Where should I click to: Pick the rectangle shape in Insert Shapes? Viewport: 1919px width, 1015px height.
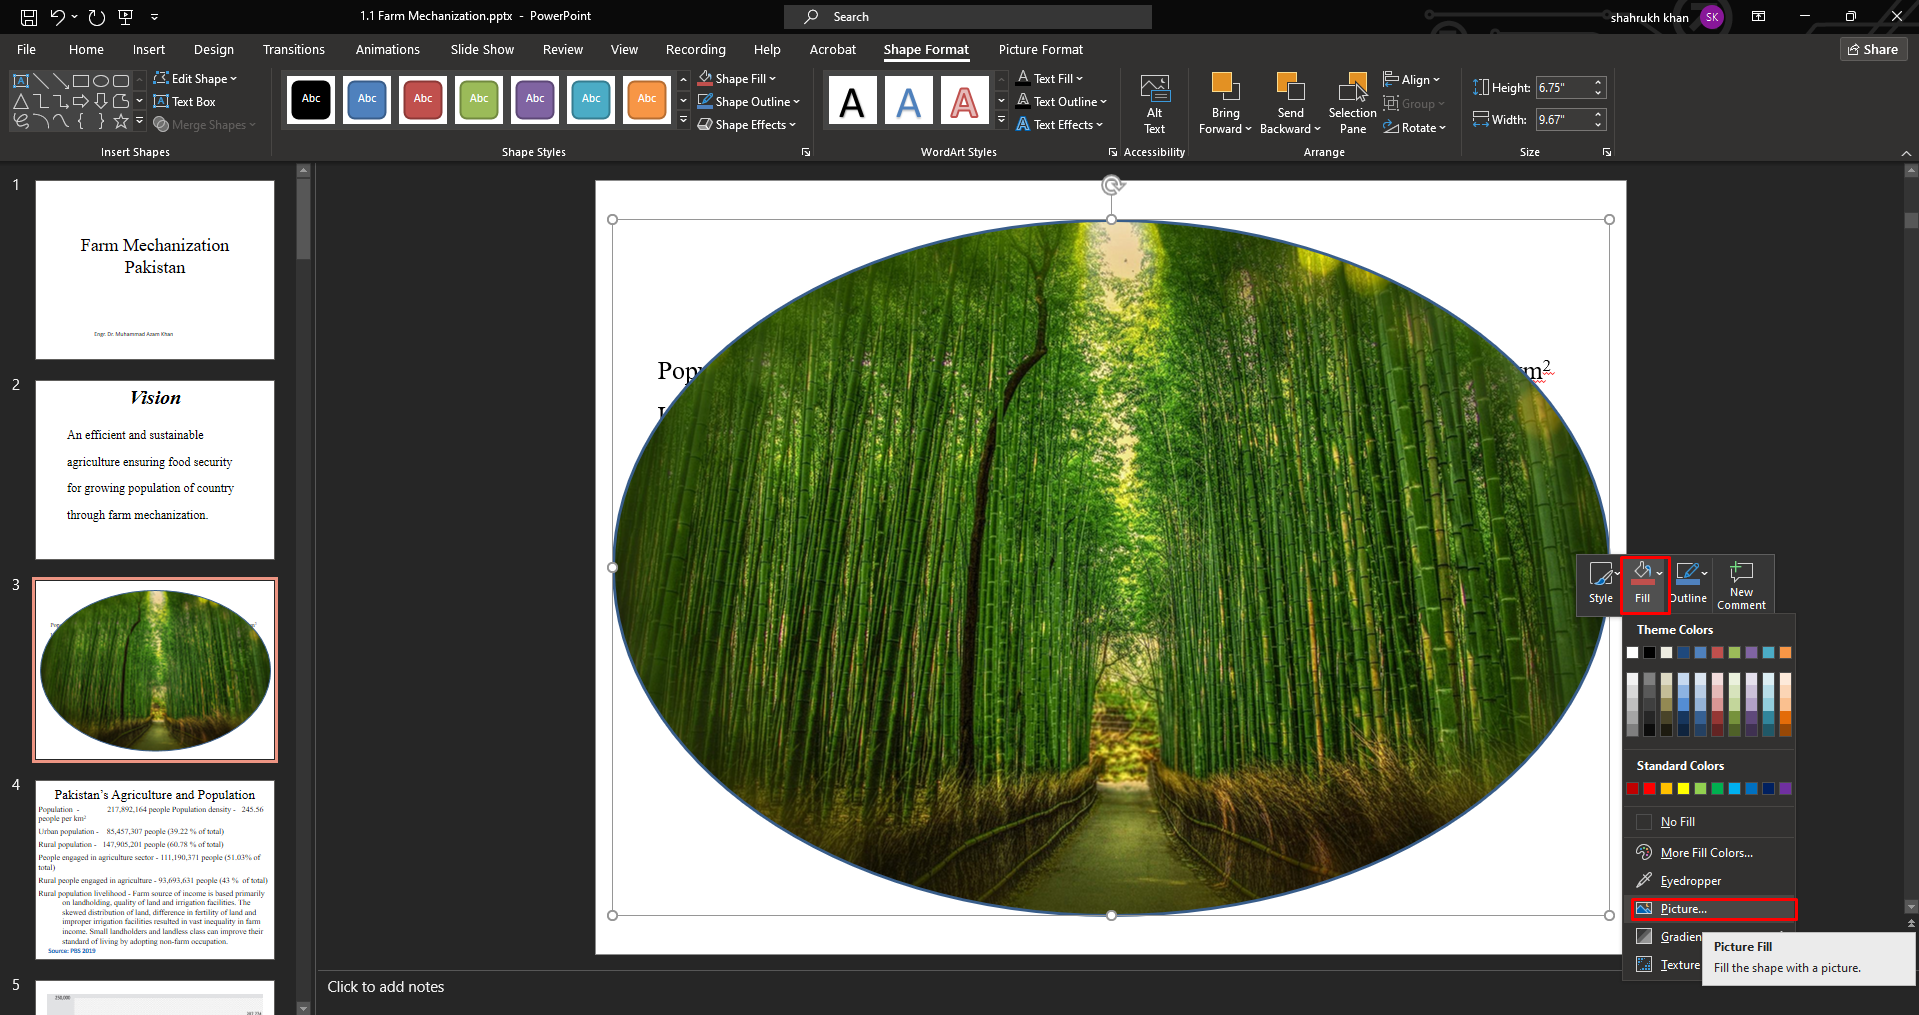coord(81,80)
